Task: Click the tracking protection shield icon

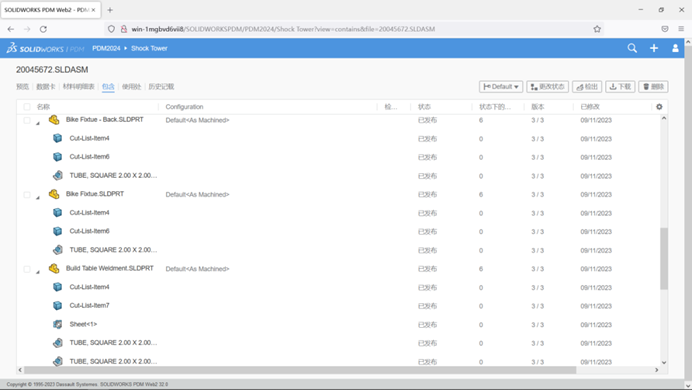Action: tap(111, 29)
